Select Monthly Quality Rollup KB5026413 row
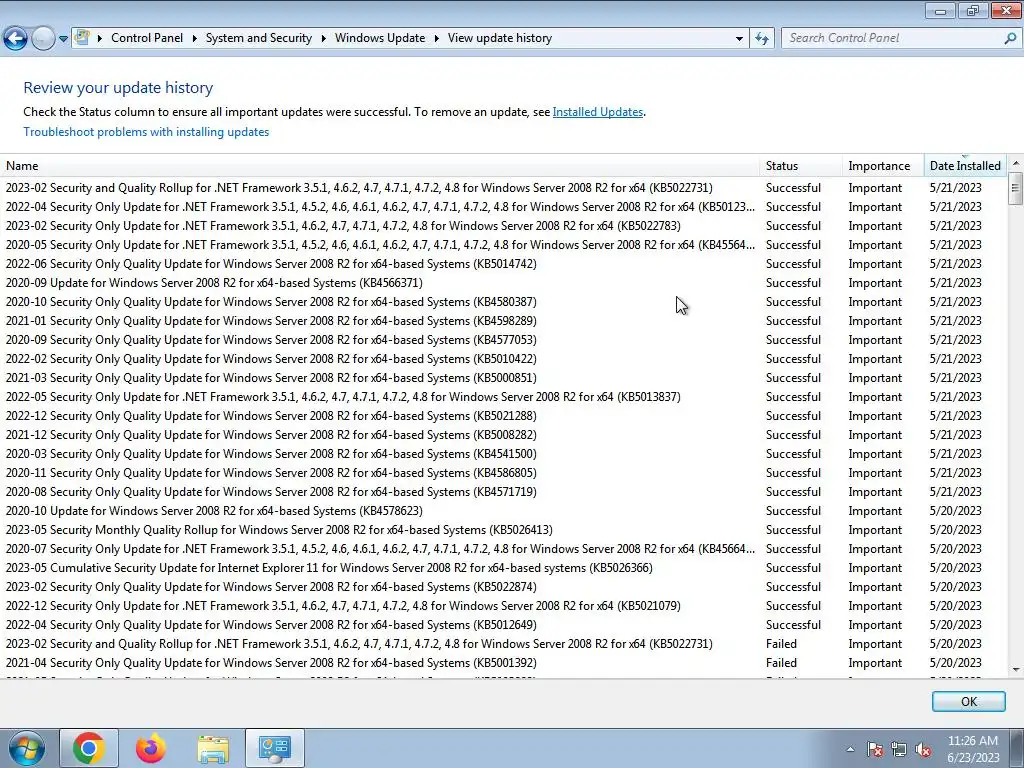This screenshot has height=768, width=1024. click(503, 530)
